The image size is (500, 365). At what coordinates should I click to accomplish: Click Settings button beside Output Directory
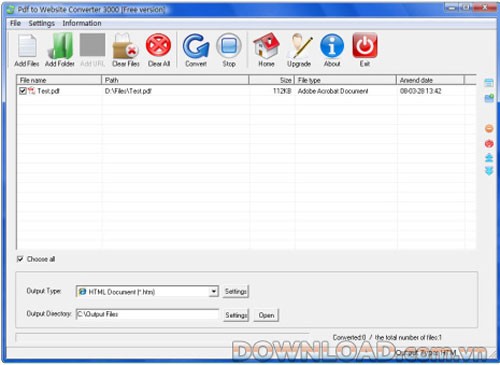tap(236, 315)
